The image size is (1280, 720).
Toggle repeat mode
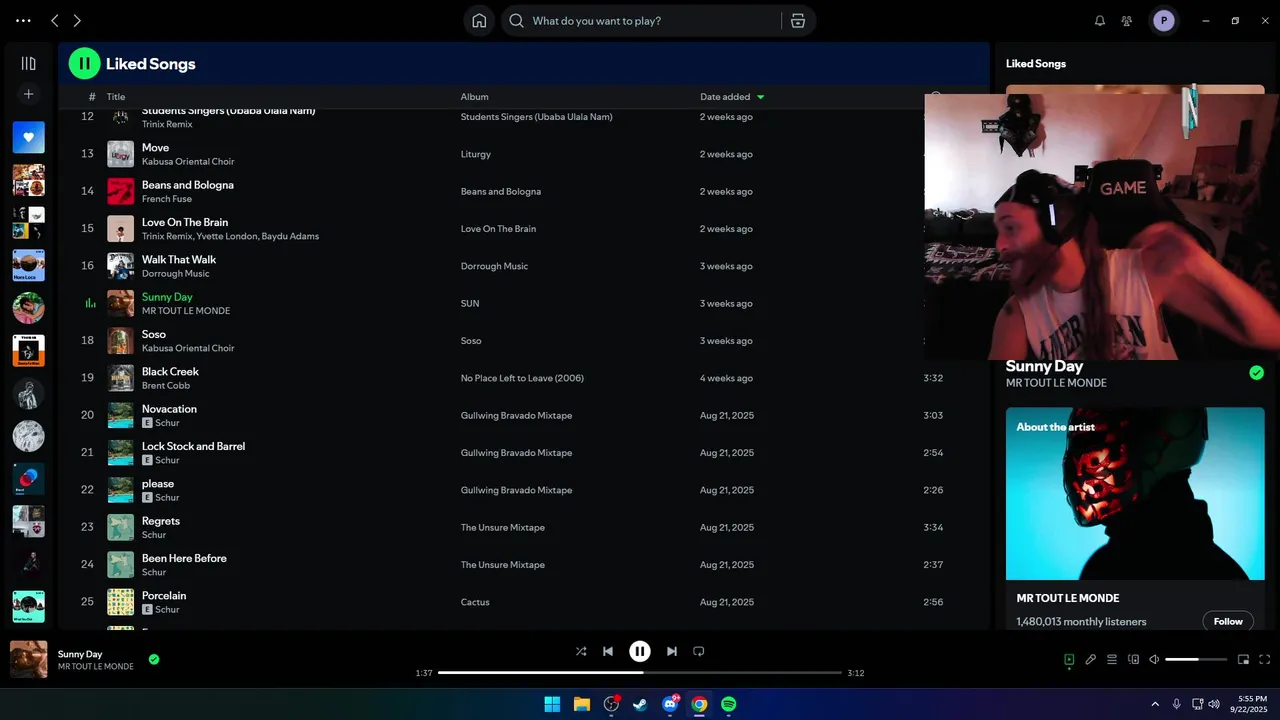699,651
